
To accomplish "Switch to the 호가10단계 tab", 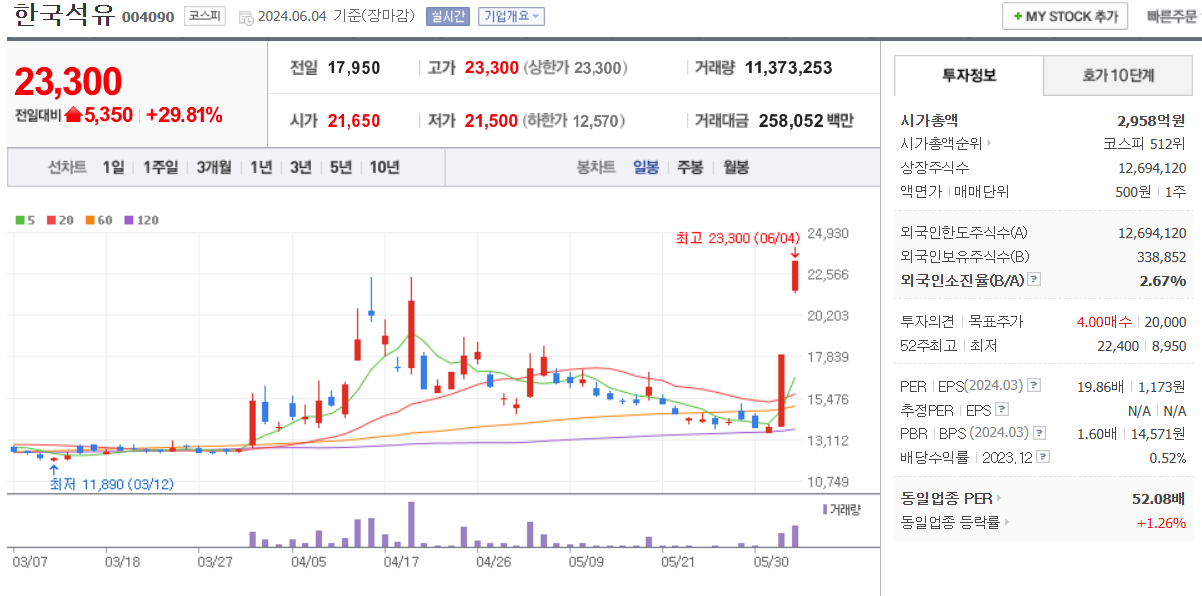I will click(x=1117, y=75).
